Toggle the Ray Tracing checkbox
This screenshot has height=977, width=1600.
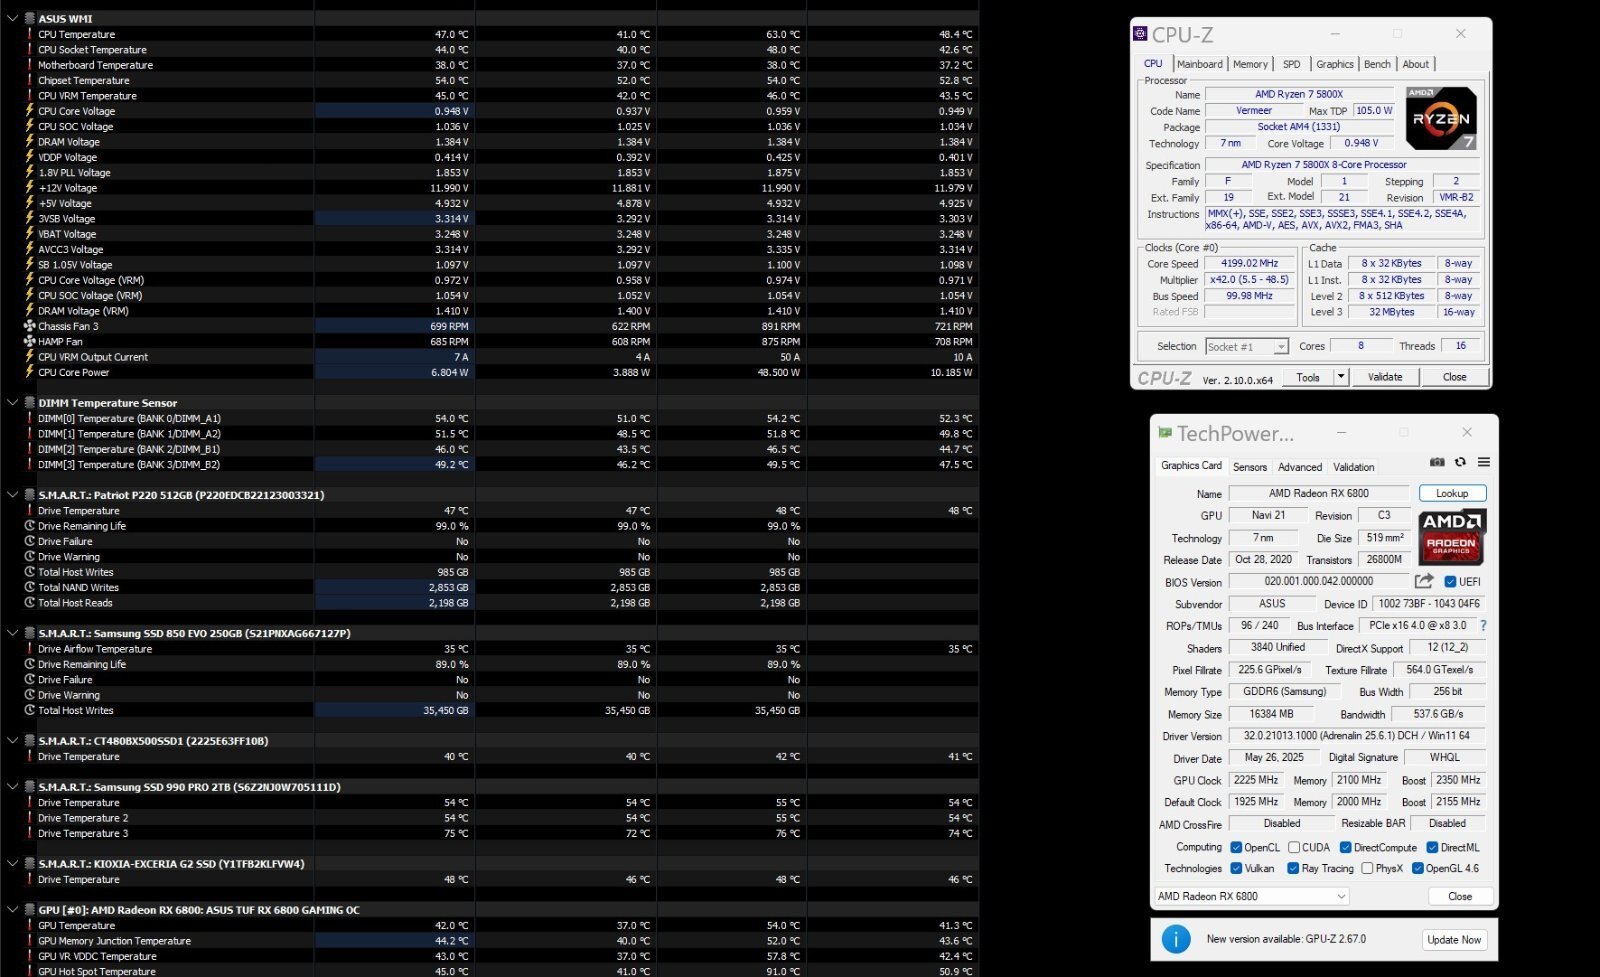click(x=1293, y=868)
